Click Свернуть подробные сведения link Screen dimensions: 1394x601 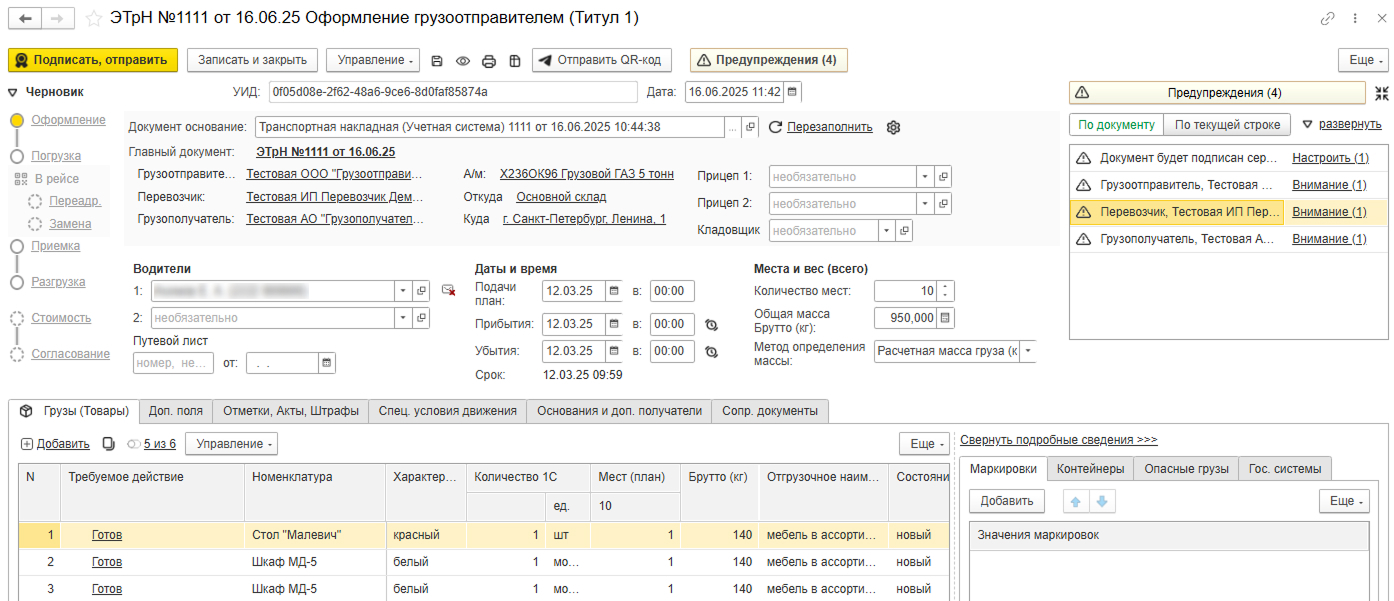(x=1058, y=440)
